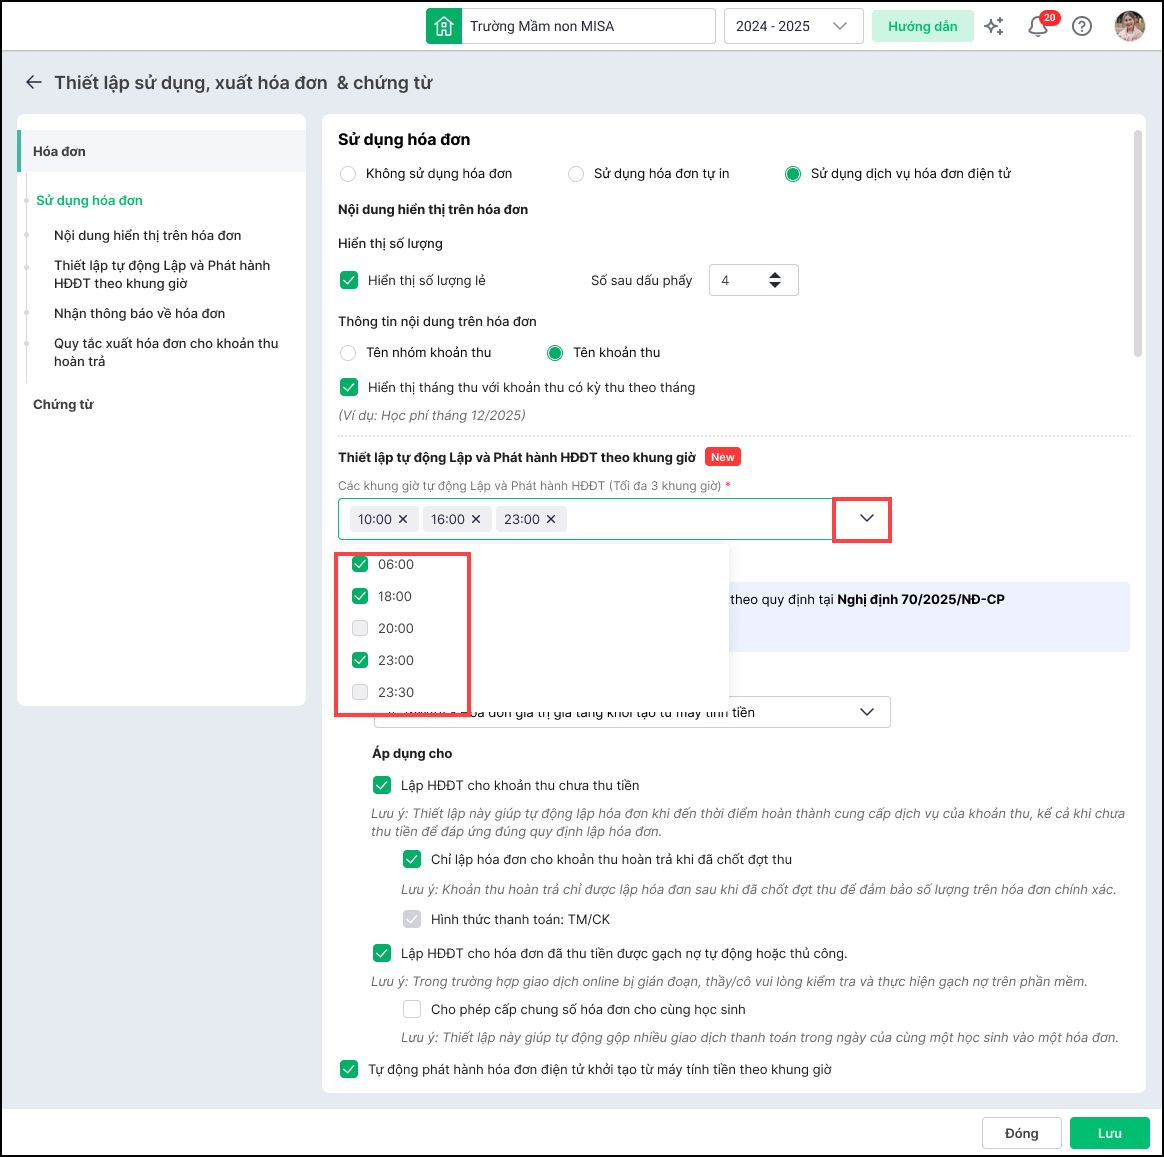Open the 'Chứng từ' sidebar section

[63, 404]
